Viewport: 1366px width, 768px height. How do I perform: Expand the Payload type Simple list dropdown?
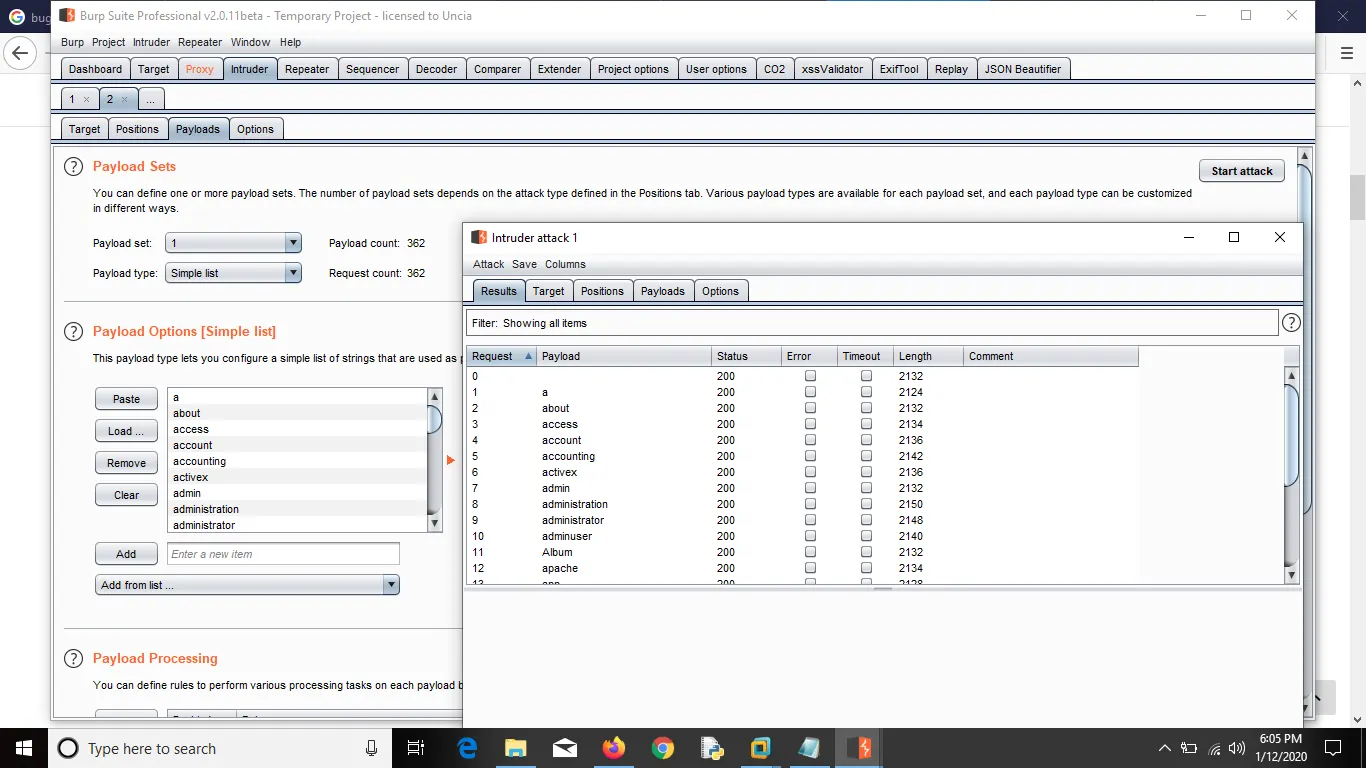coord(233,273)
